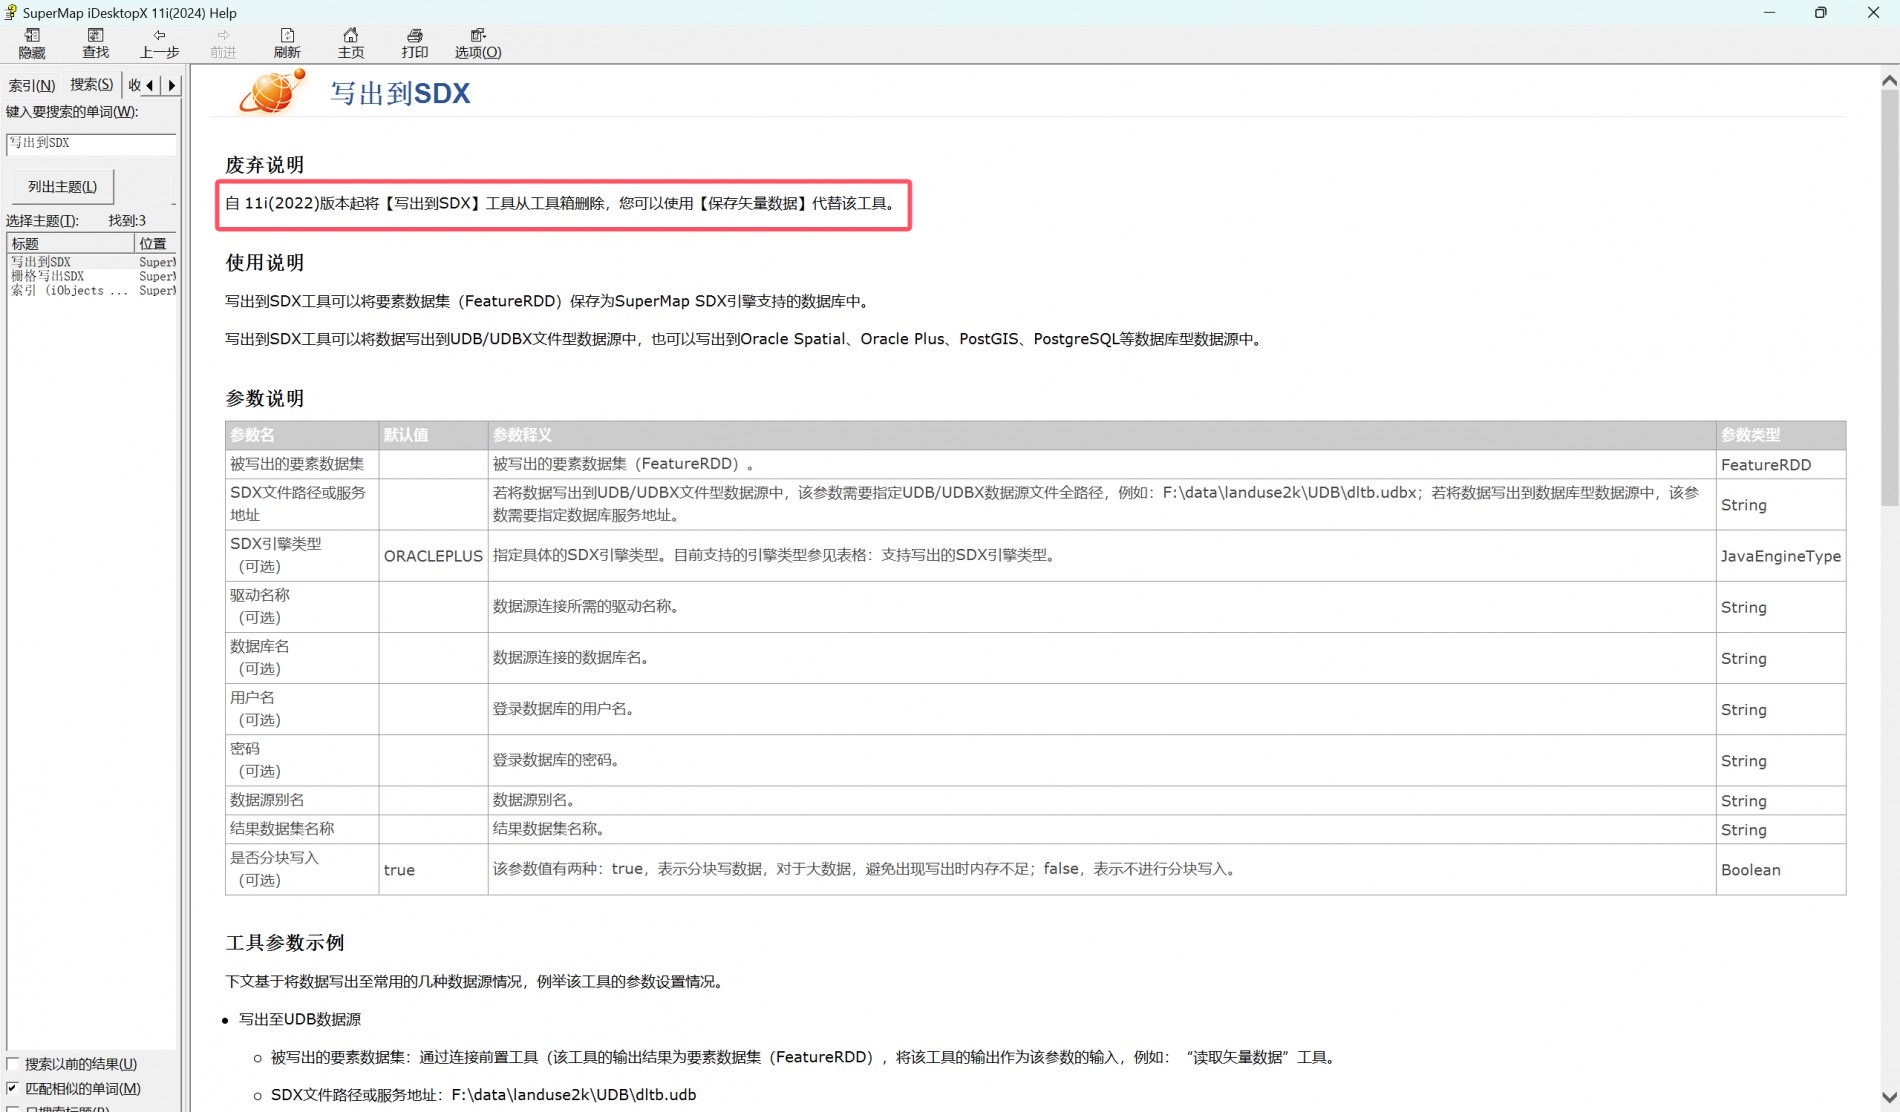
Task: Click the ORACLEPLUS default value cell
Action: 433,556
